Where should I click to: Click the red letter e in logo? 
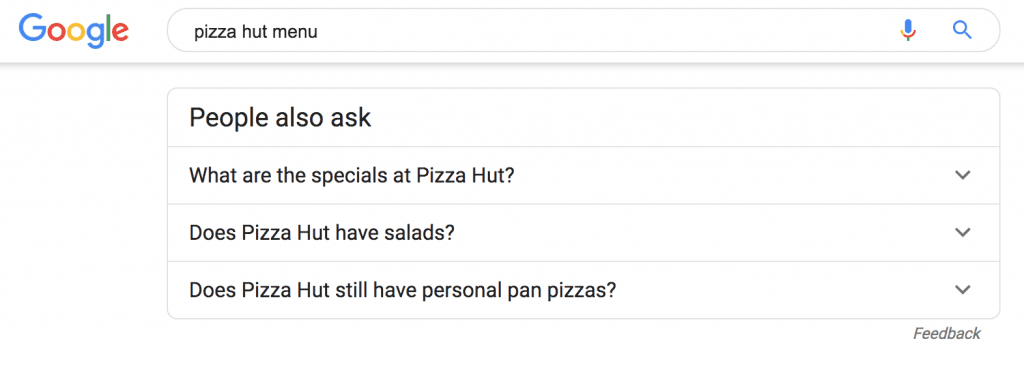pyautogui.click(x=119, y=31)
